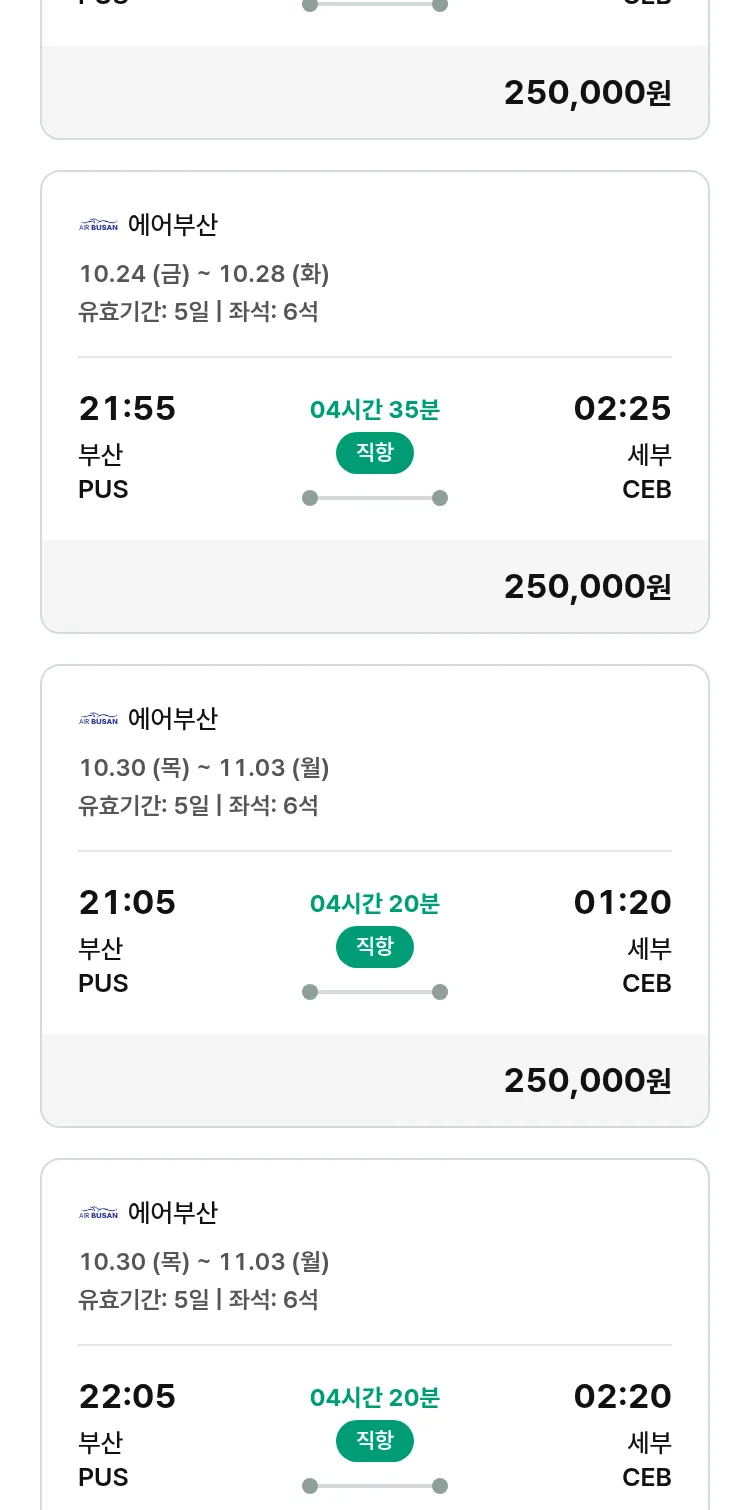Click the 01:20 arrival time
This screenshot has height=1510, width=750.
point(622,903)
